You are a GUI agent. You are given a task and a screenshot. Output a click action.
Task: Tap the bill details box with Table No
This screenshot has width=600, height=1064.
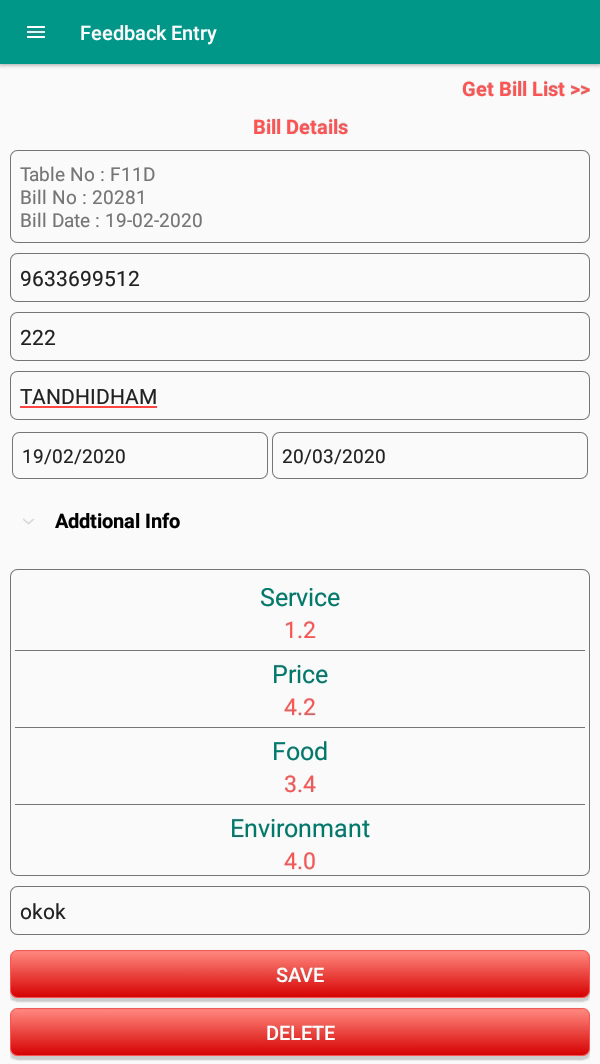pos(300,197)
